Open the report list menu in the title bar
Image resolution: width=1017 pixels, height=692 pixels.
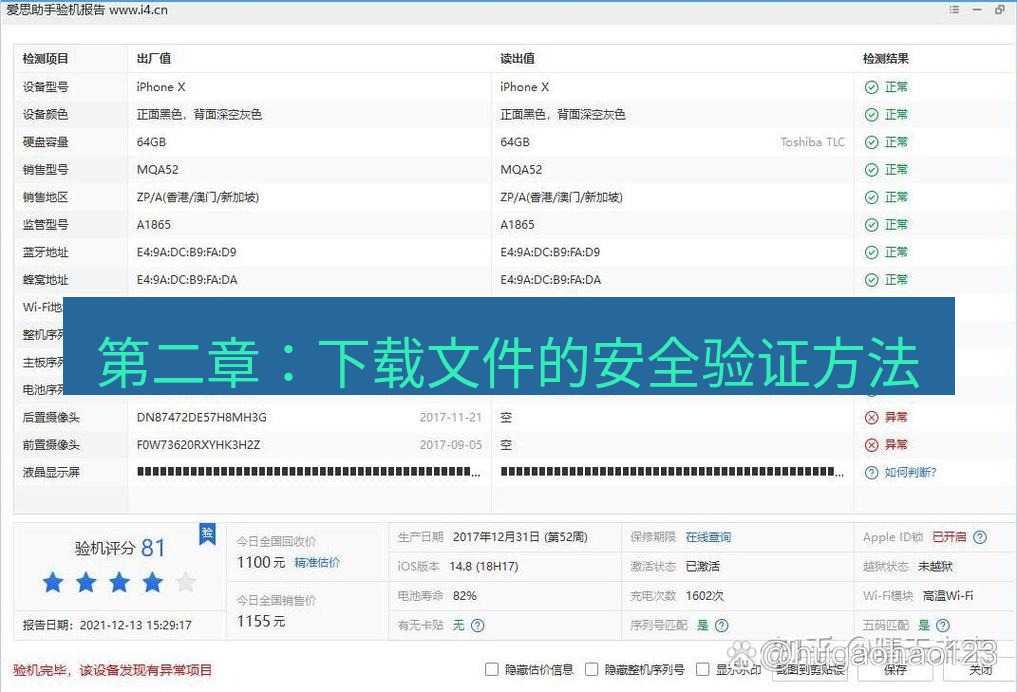click(x=954, y=10)
